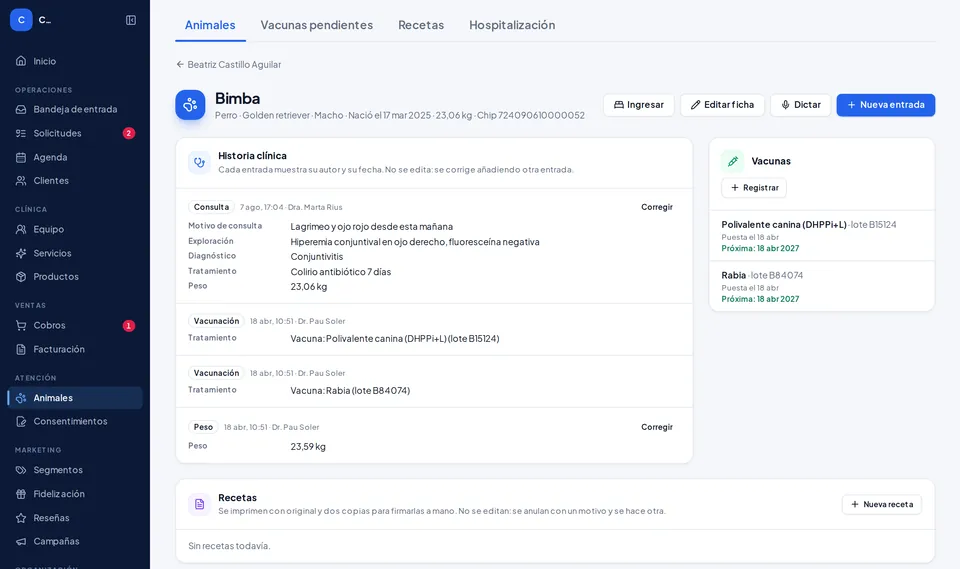Image resolution: width=960 pixels, height=569 pixels.
Task: Click the Recetas document icon
Action: coord(199,504)
